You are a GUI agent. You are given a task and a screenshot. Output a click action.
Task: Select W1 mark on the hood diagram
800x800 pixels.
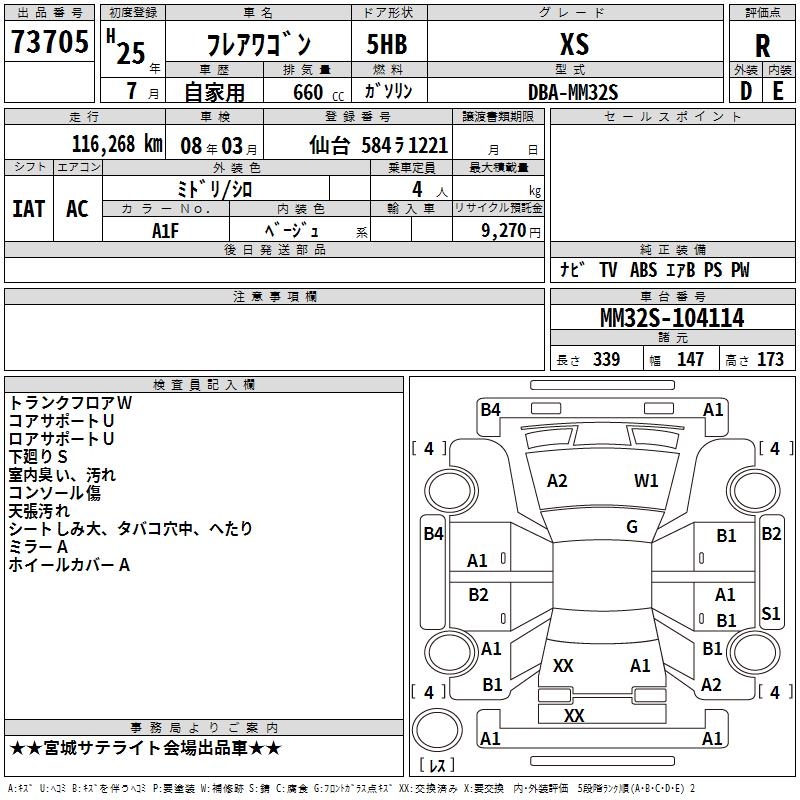646,481
